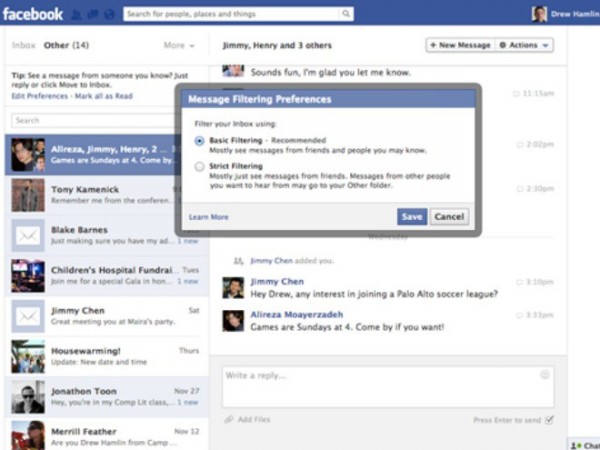Open the Actions dropdown
Screen dimensions: 600x450
point(525,45)
